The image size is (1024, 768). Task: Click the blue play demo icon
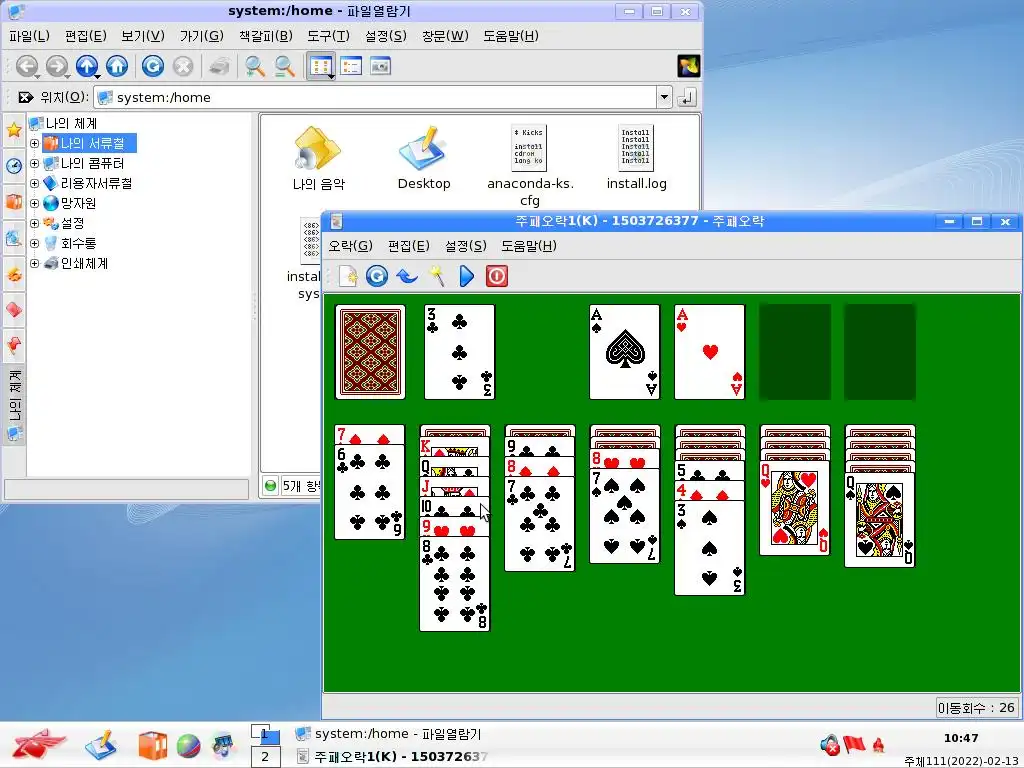click(466, 276)
